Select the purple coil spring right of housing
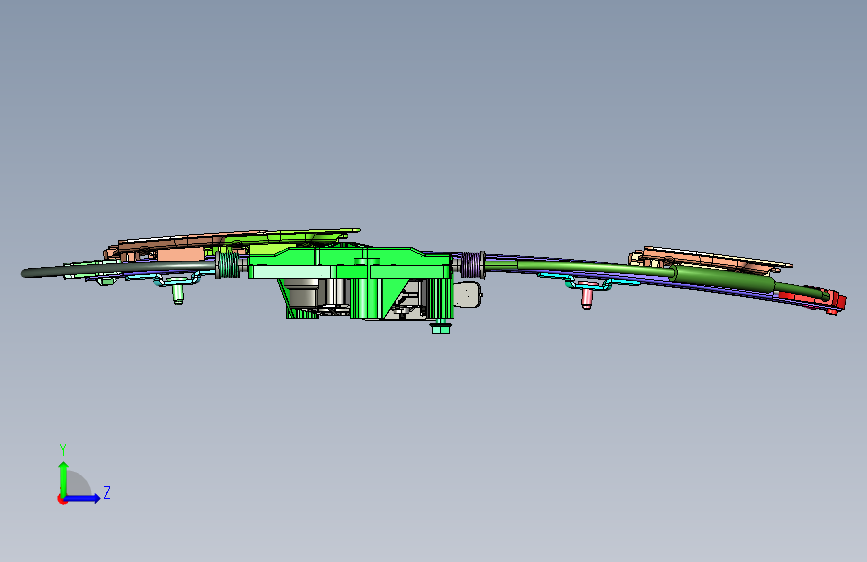This screenshot has height=562, width=867. (x=472, y=264)
